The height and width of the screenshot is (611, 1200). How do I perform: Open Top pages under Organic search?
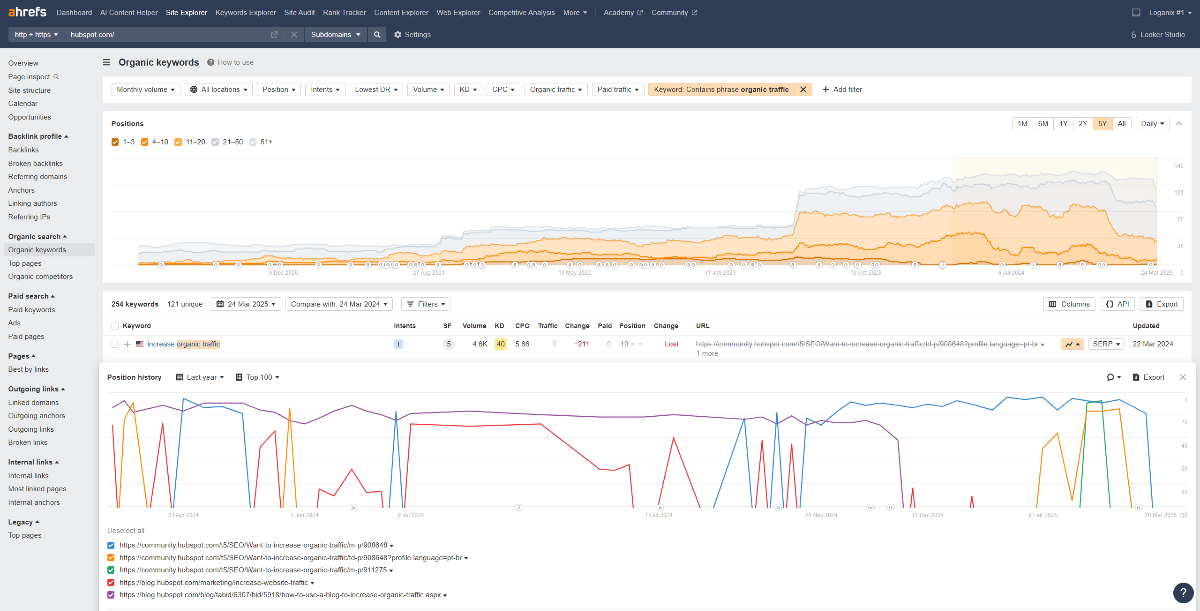pyautogui.click(x=25, y=263)
